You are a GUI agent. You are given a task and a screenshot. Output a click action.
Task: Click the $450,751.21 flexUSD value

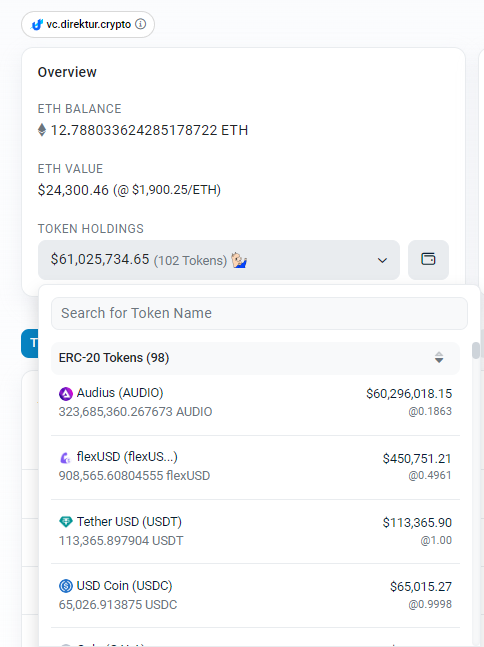[x=417, y=458]
